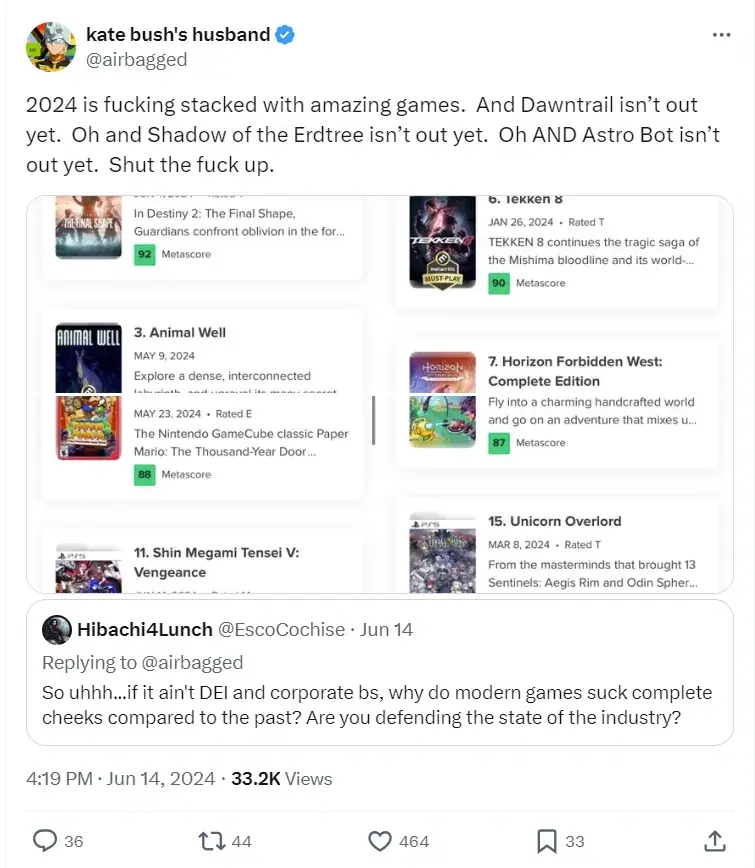Click the reply speech bubble icon
The height and width of the screenshot is (868, 755).
(x=45, y=840)
